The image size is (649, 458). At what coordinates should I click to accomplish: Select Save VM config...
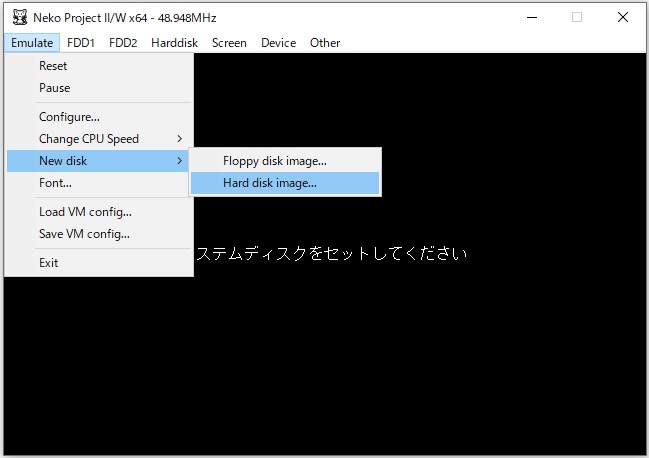tap(99, 234)
